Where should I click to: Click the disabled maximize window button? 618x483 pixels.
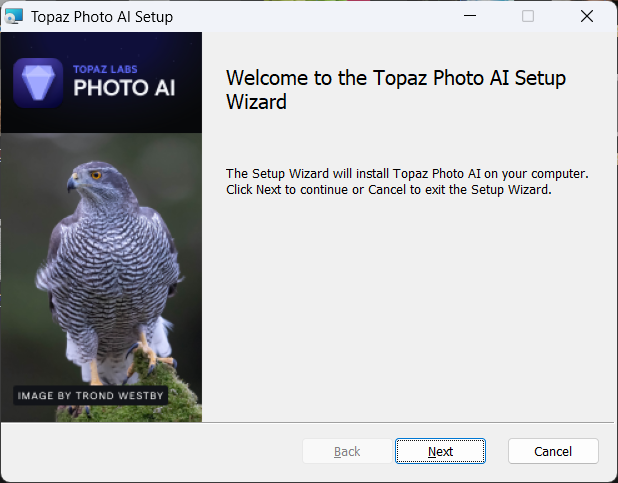pyautogui.click(x=528, y=16)
